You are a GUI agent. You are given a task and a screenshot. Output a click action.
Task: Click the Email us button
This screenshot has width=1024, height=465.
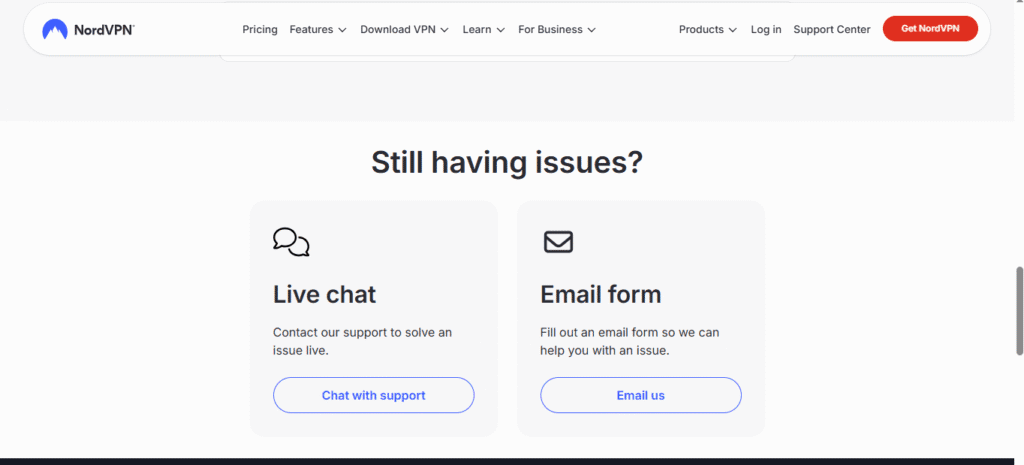click(641, 395)
